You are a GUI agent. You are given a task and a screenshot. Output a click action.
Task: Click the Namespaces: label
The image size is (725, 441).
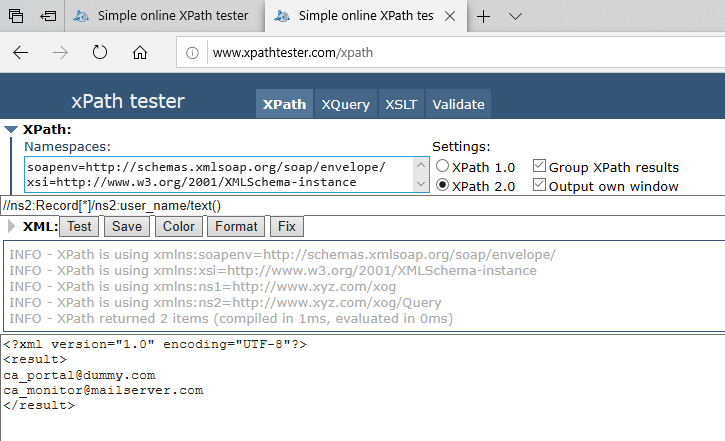pyautogui.click(x=68, y=147)
